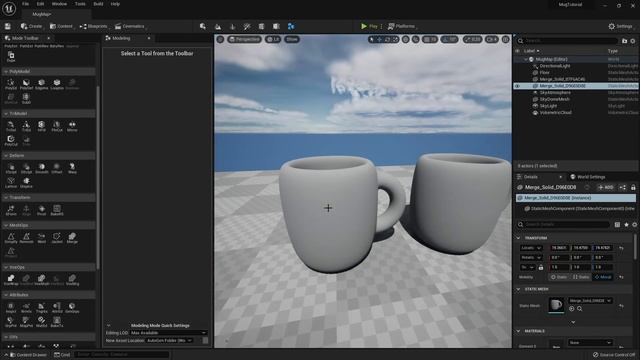Open the MatEd material edit tool
The width and height of the screenshot is (640, 360).
pyautogui.click(x=42, y=322)
